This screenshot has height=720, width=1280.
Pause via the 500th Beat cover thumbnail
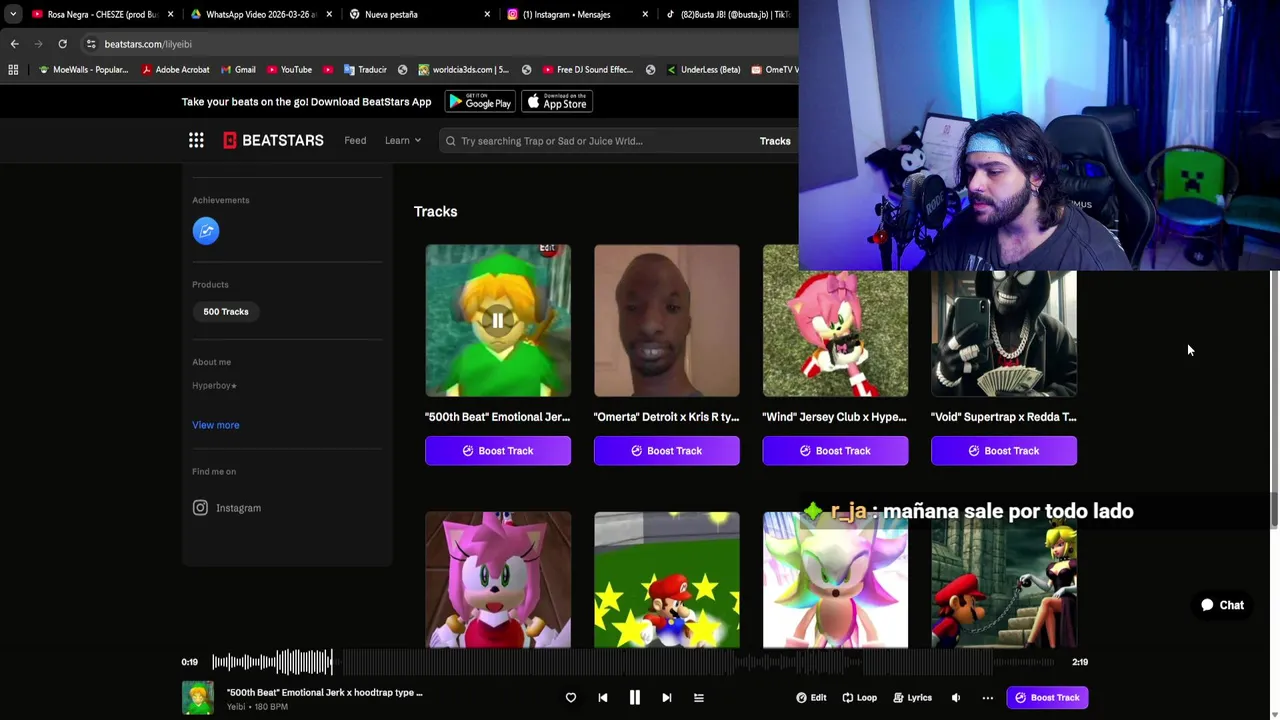point(498,321)
